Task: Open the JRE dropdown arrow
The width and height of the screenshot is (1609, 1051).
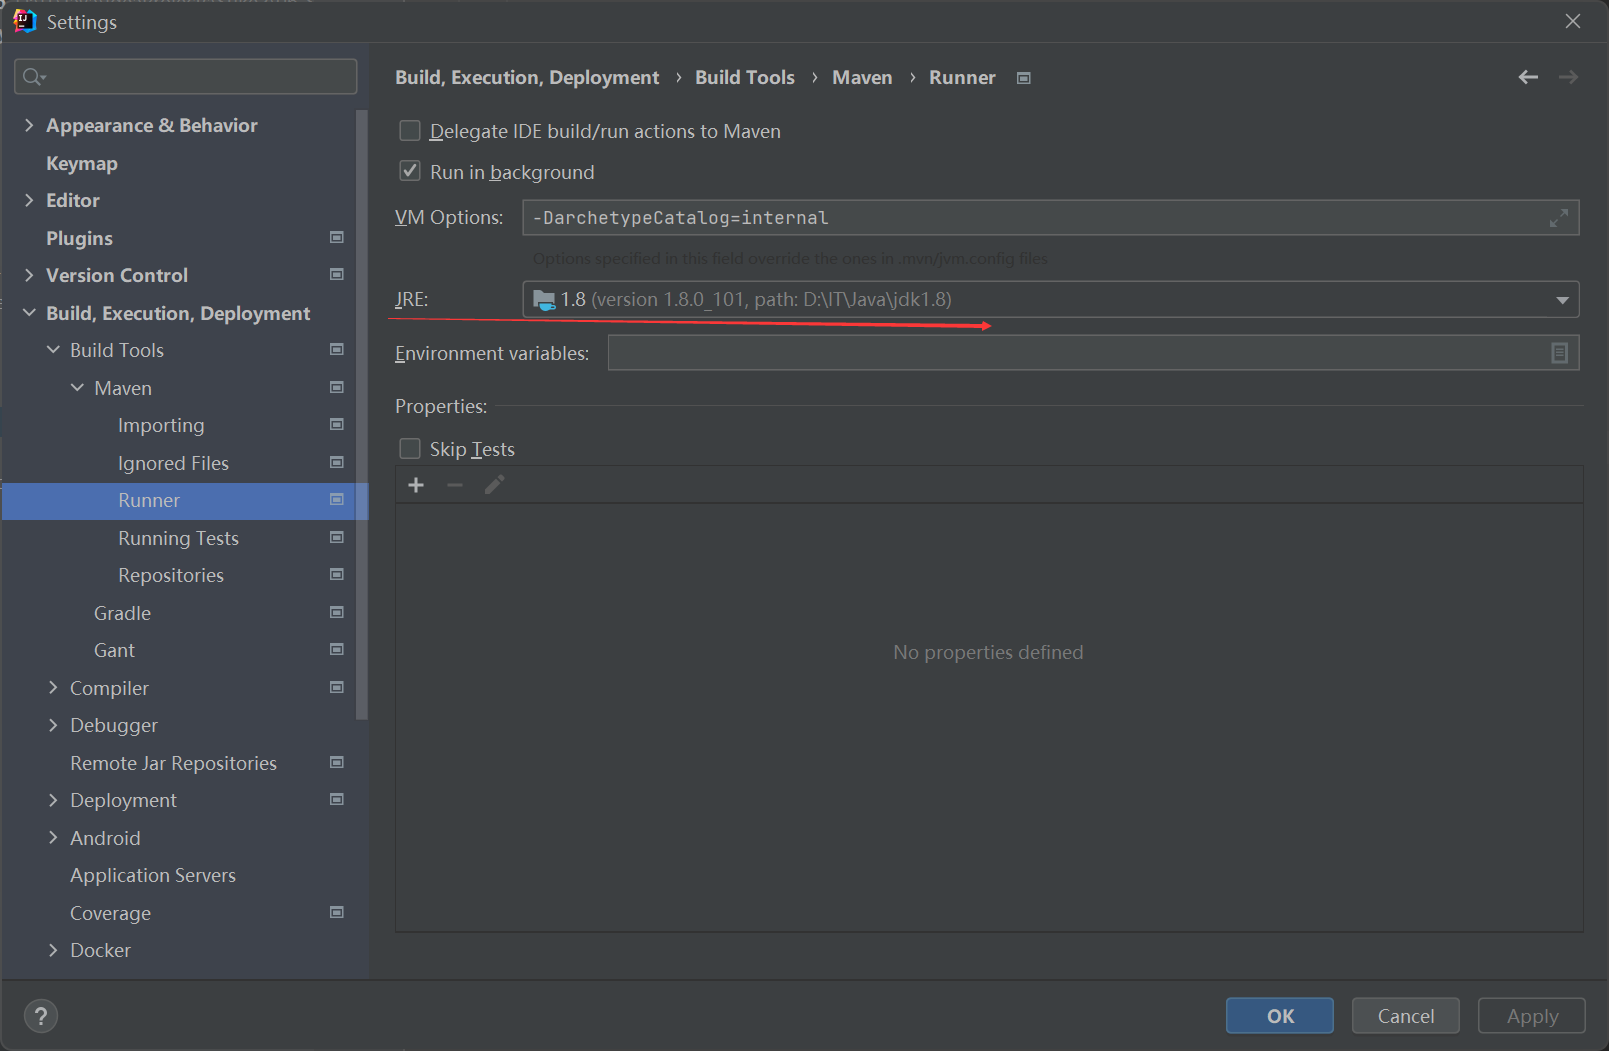Action: (1562, 300)
